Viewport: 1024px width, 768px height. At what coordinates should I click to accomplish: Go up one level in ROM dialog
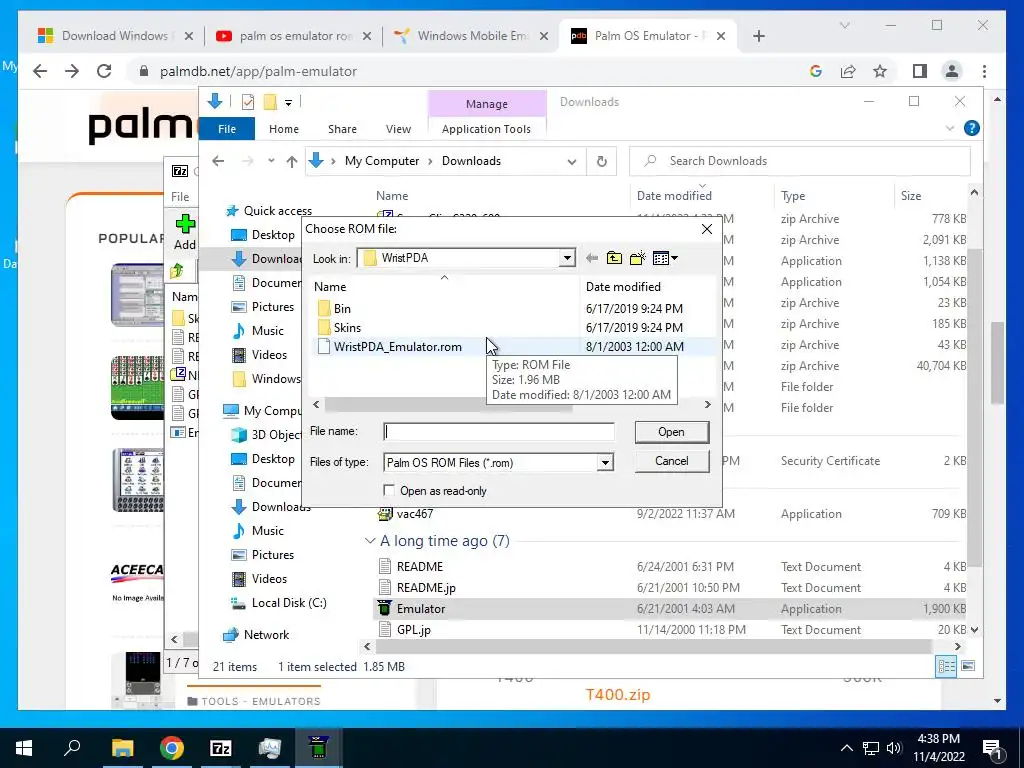614,258
